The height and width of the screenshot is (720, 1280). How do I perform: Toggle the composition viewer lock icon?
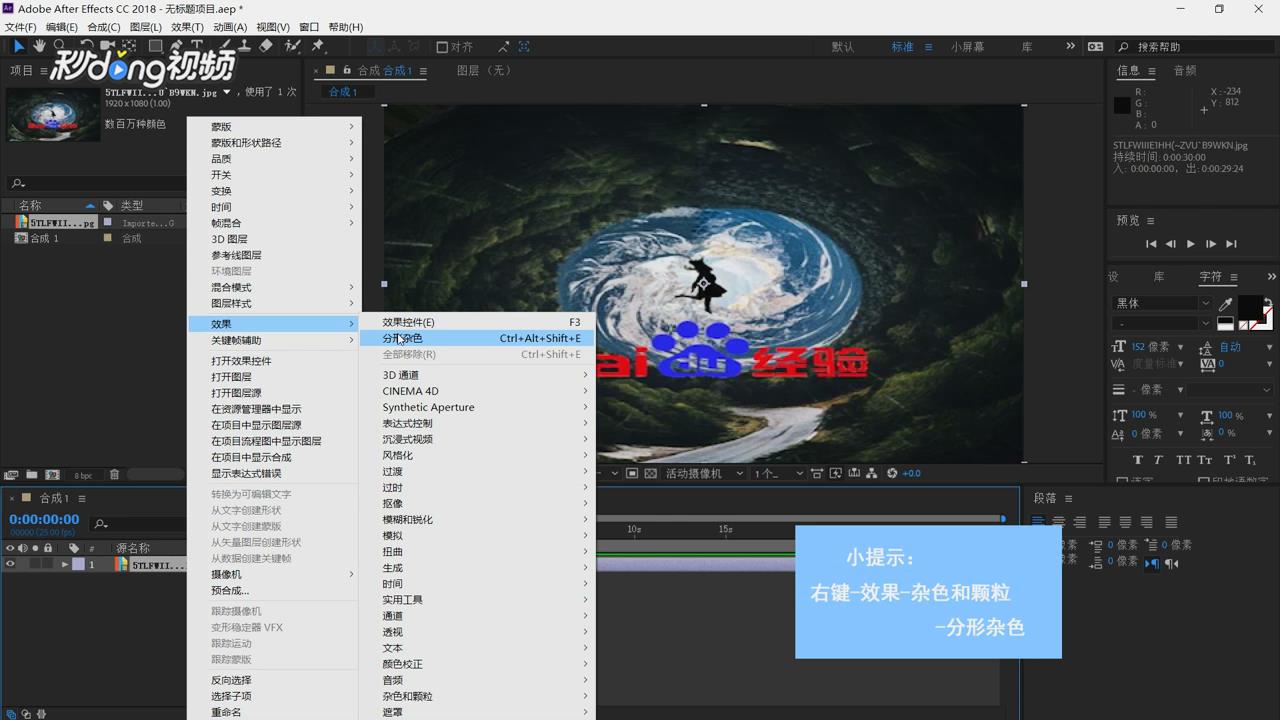[347, 70]
